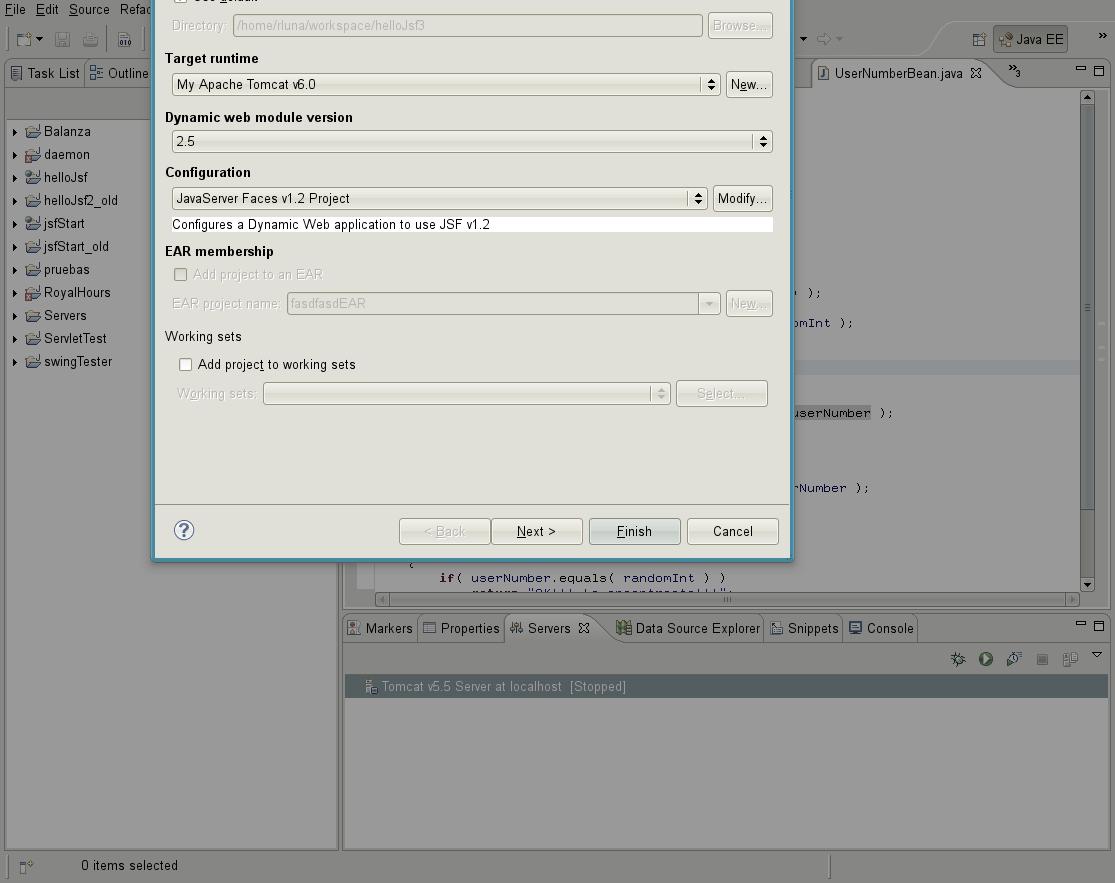Start the server in profile mode
Viewport: 1115px width, 883px height.
click(x=1014, y=659)
